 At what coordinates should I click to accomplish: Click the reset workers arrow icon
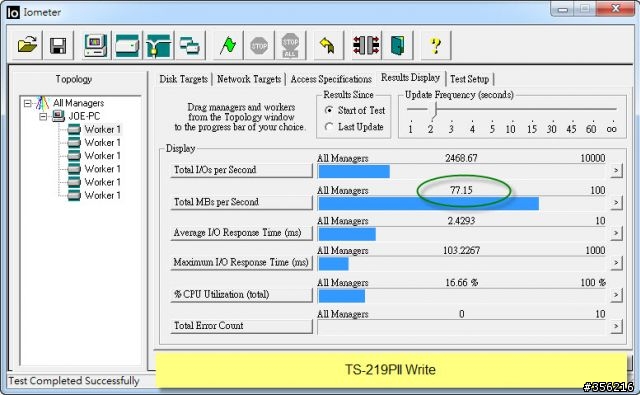327,45
